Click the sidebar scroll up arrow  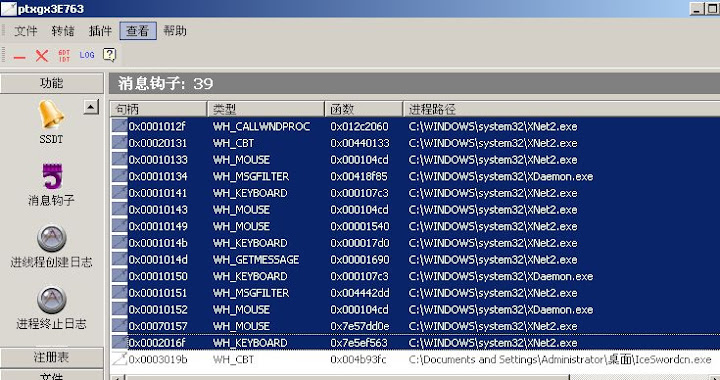point(91,107)
